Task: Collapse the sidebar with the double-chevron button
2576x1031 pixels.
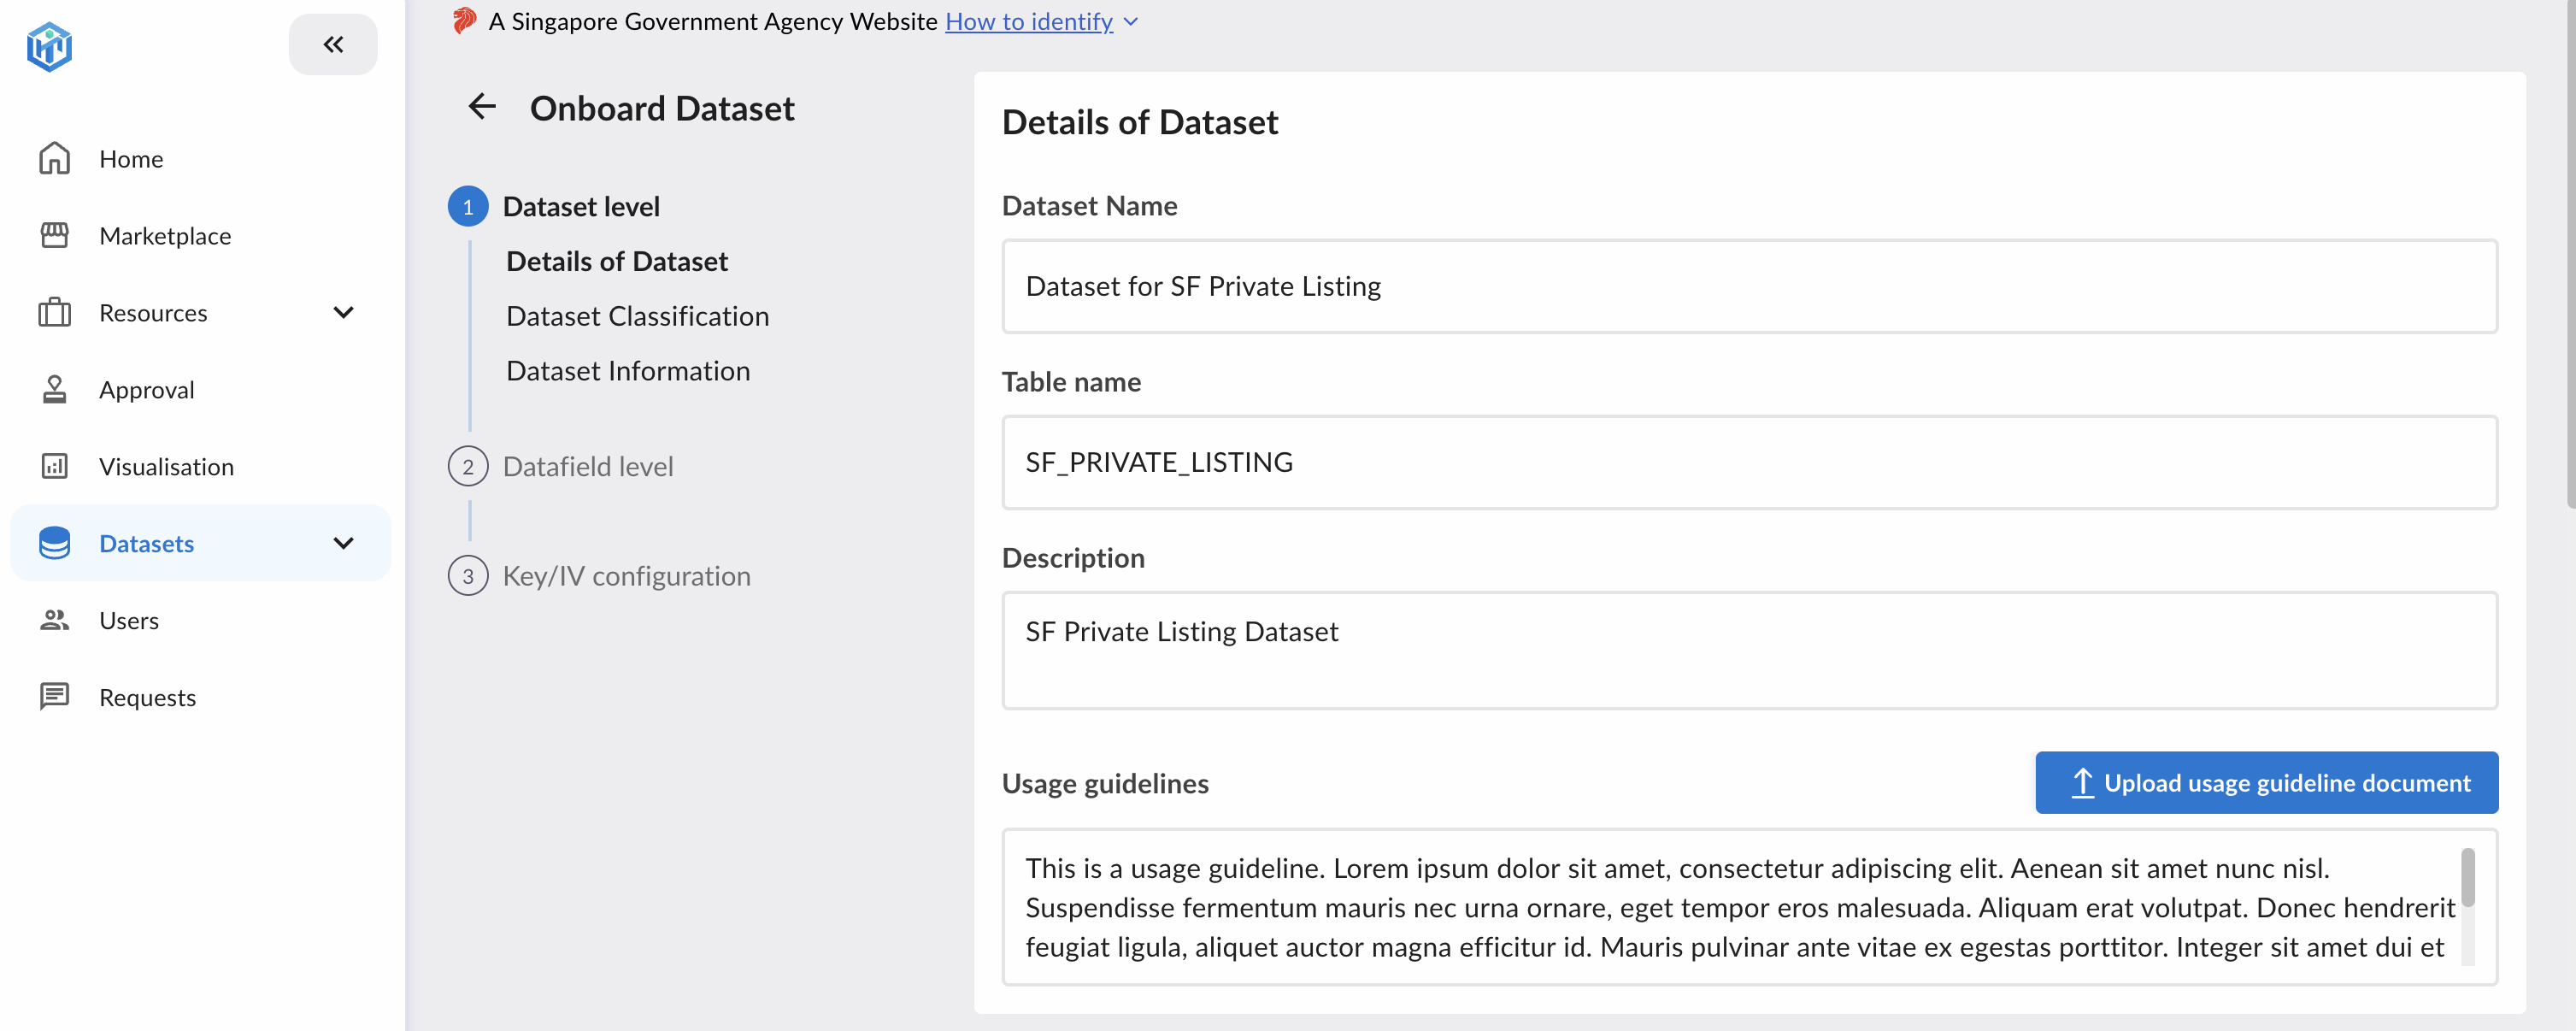Action: (333, 44)
